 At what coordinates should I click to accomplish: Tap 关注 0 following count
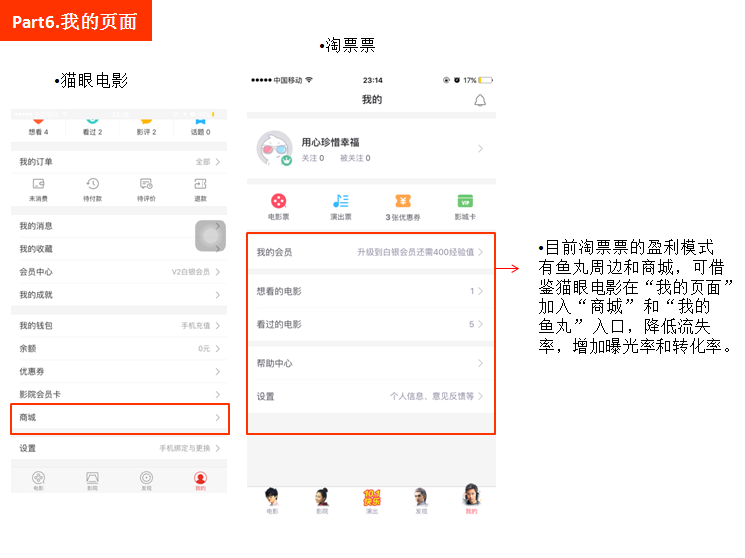[313, 158]
